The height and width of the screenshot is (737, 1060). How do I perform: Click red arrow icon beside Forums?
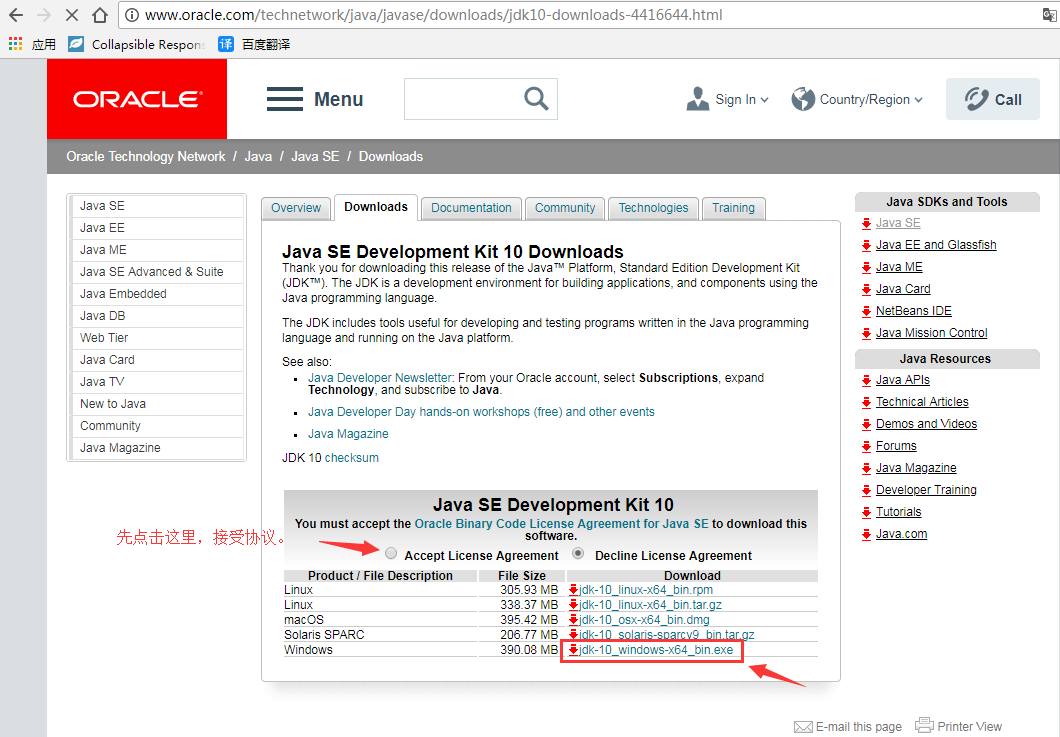[x=866, y=446]
